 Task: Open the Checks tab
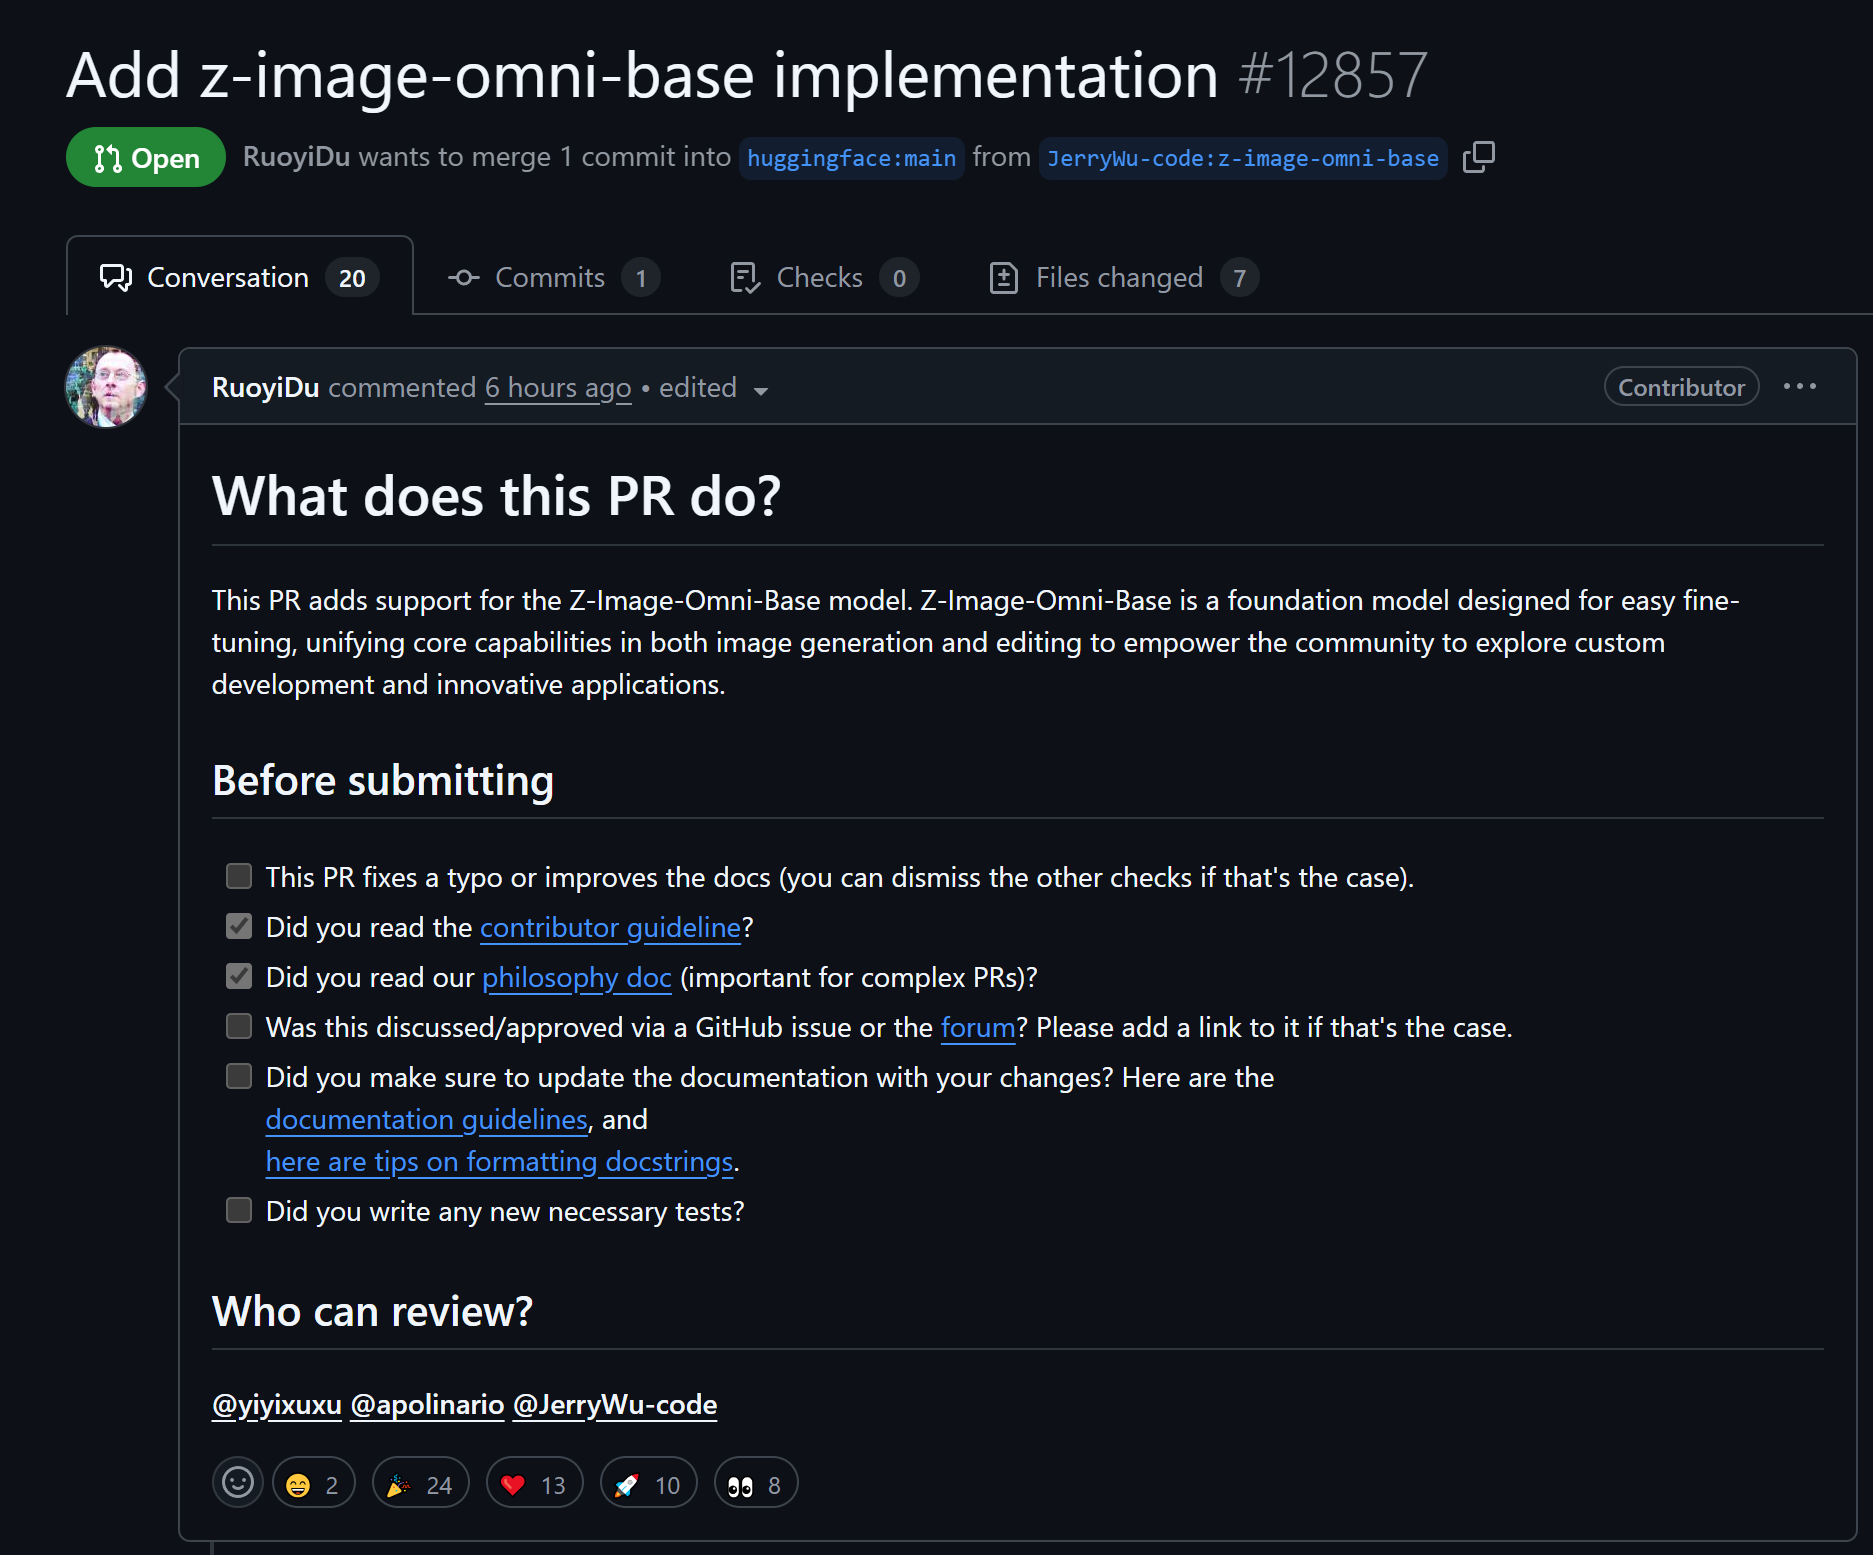click(x=824, y=277)
